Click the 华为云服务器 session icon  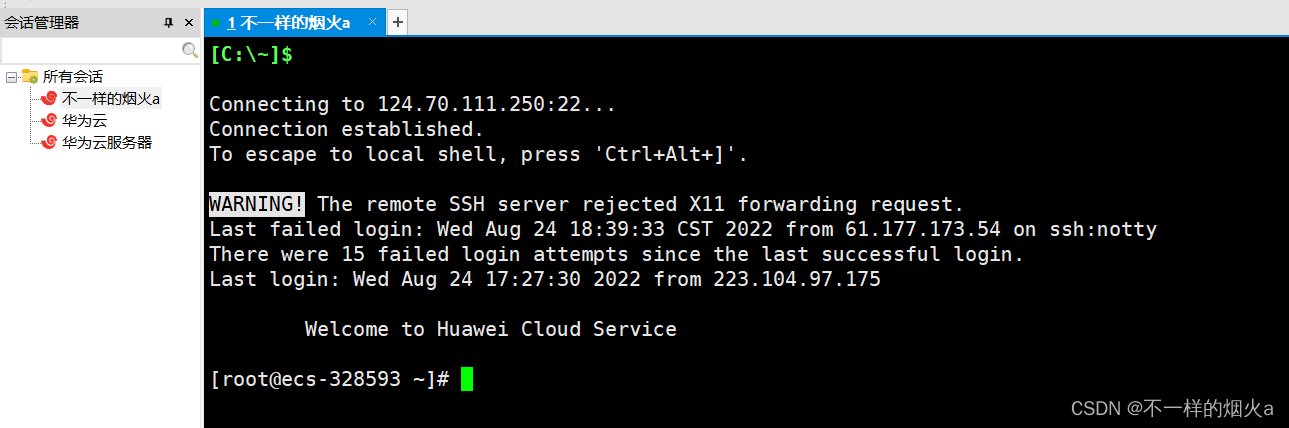click(x=49, y=143)
